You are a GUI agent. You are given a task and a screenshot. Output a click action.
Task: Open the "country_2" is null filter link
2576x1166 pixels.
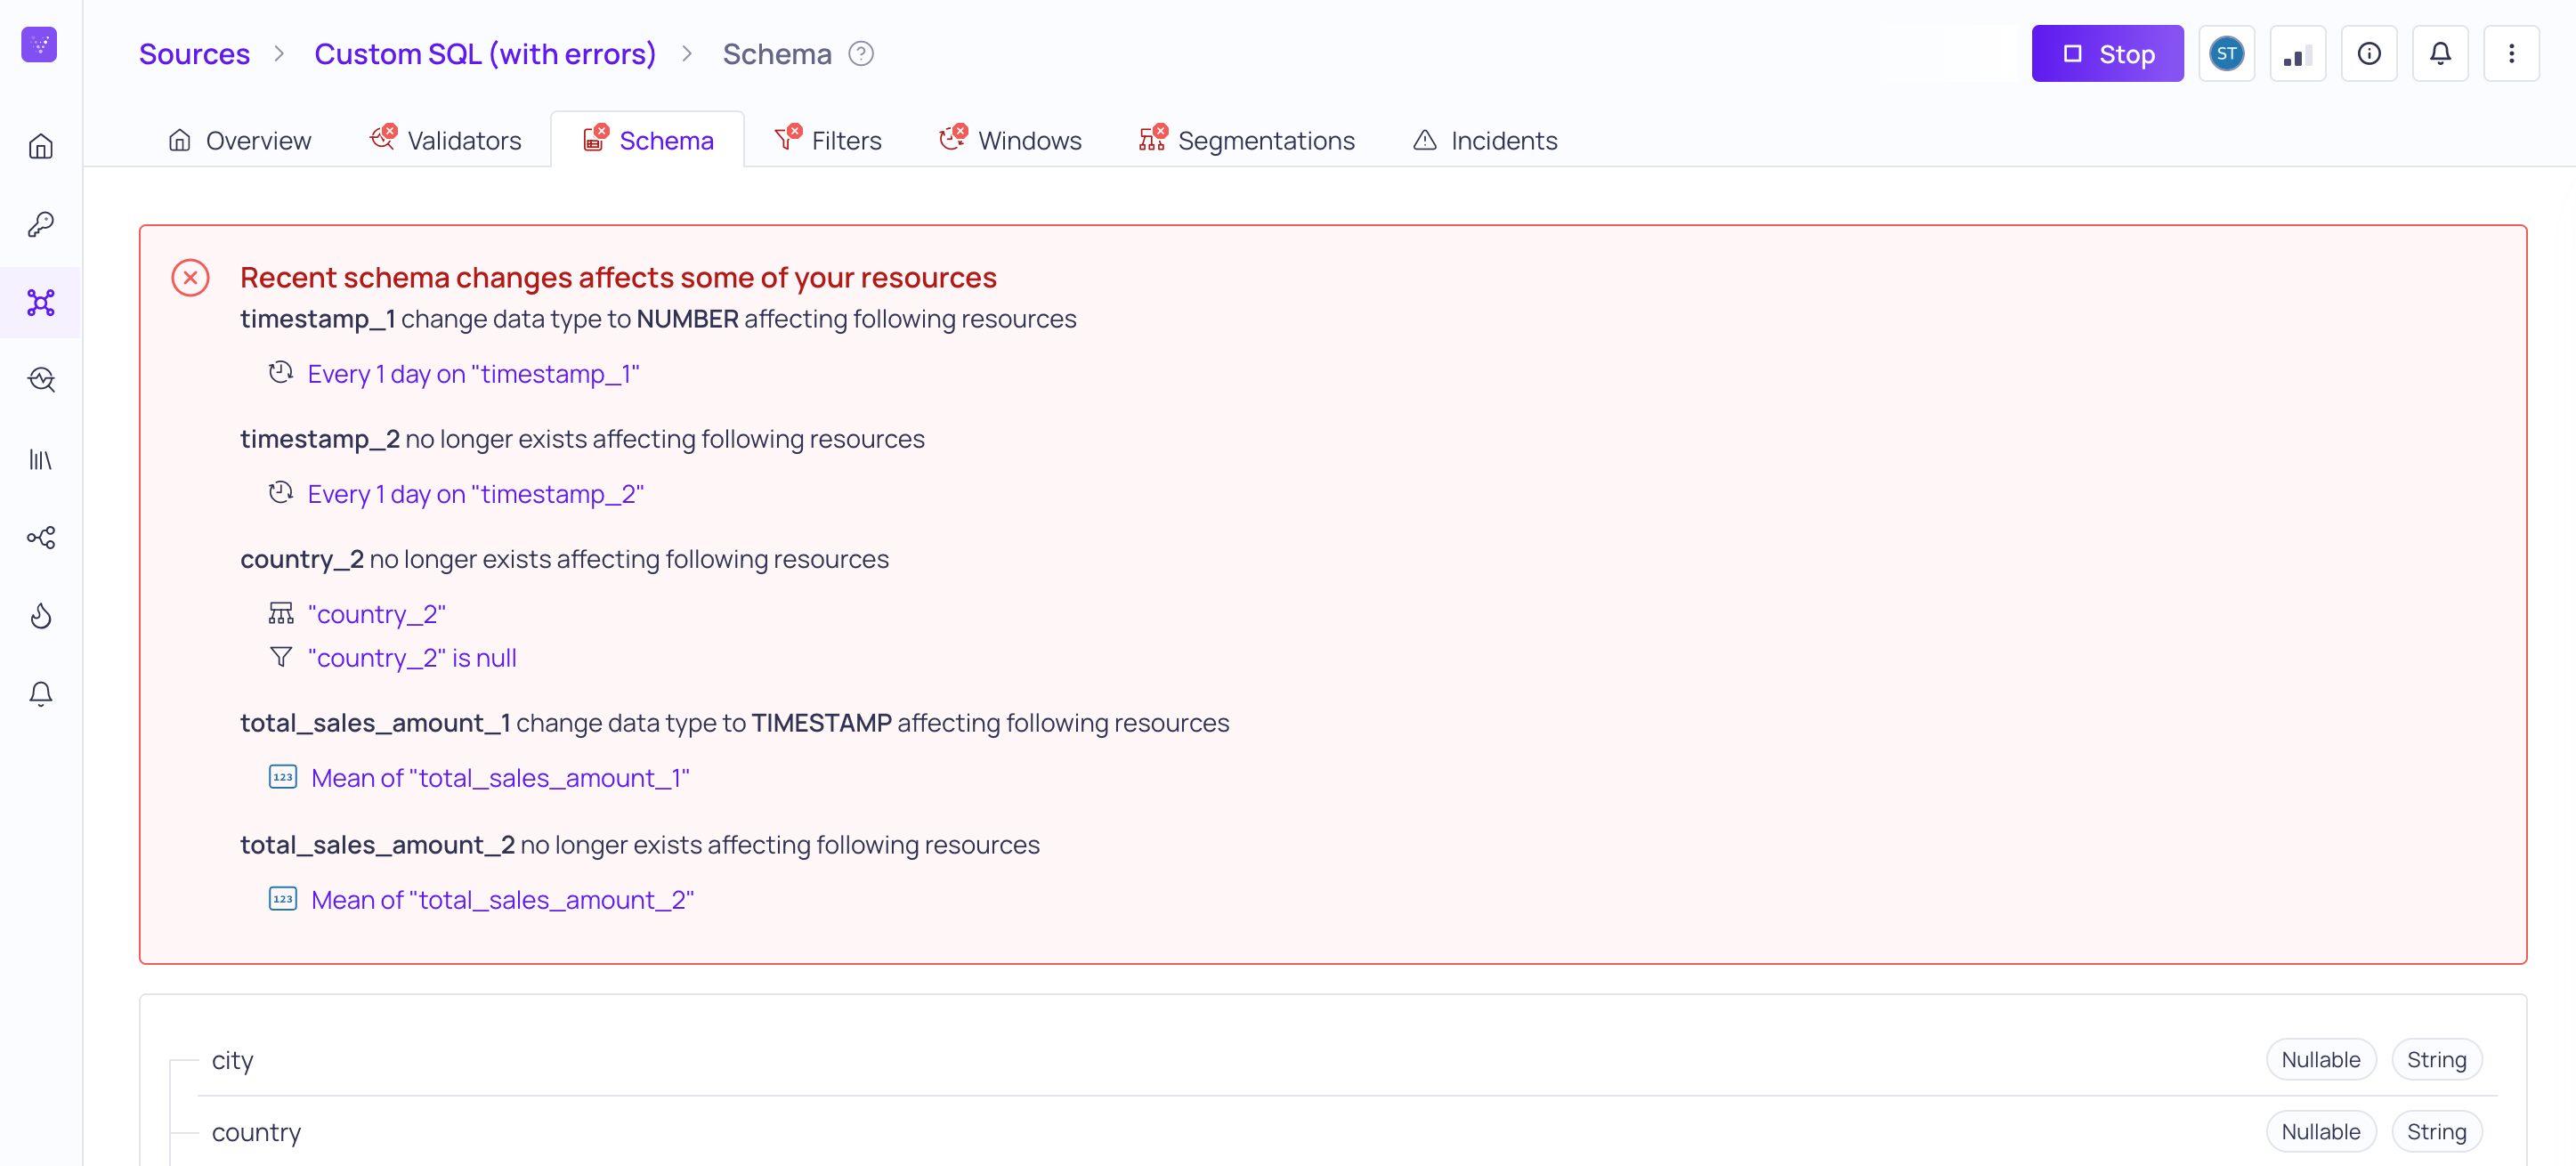coord(412,657)
